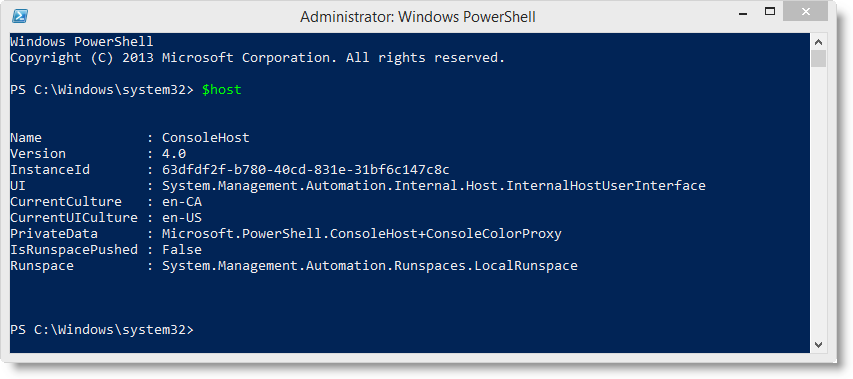Click the Version 4.0 value
Screen dimensions: 853x379
pyautogui.click(x=174, y=154)
